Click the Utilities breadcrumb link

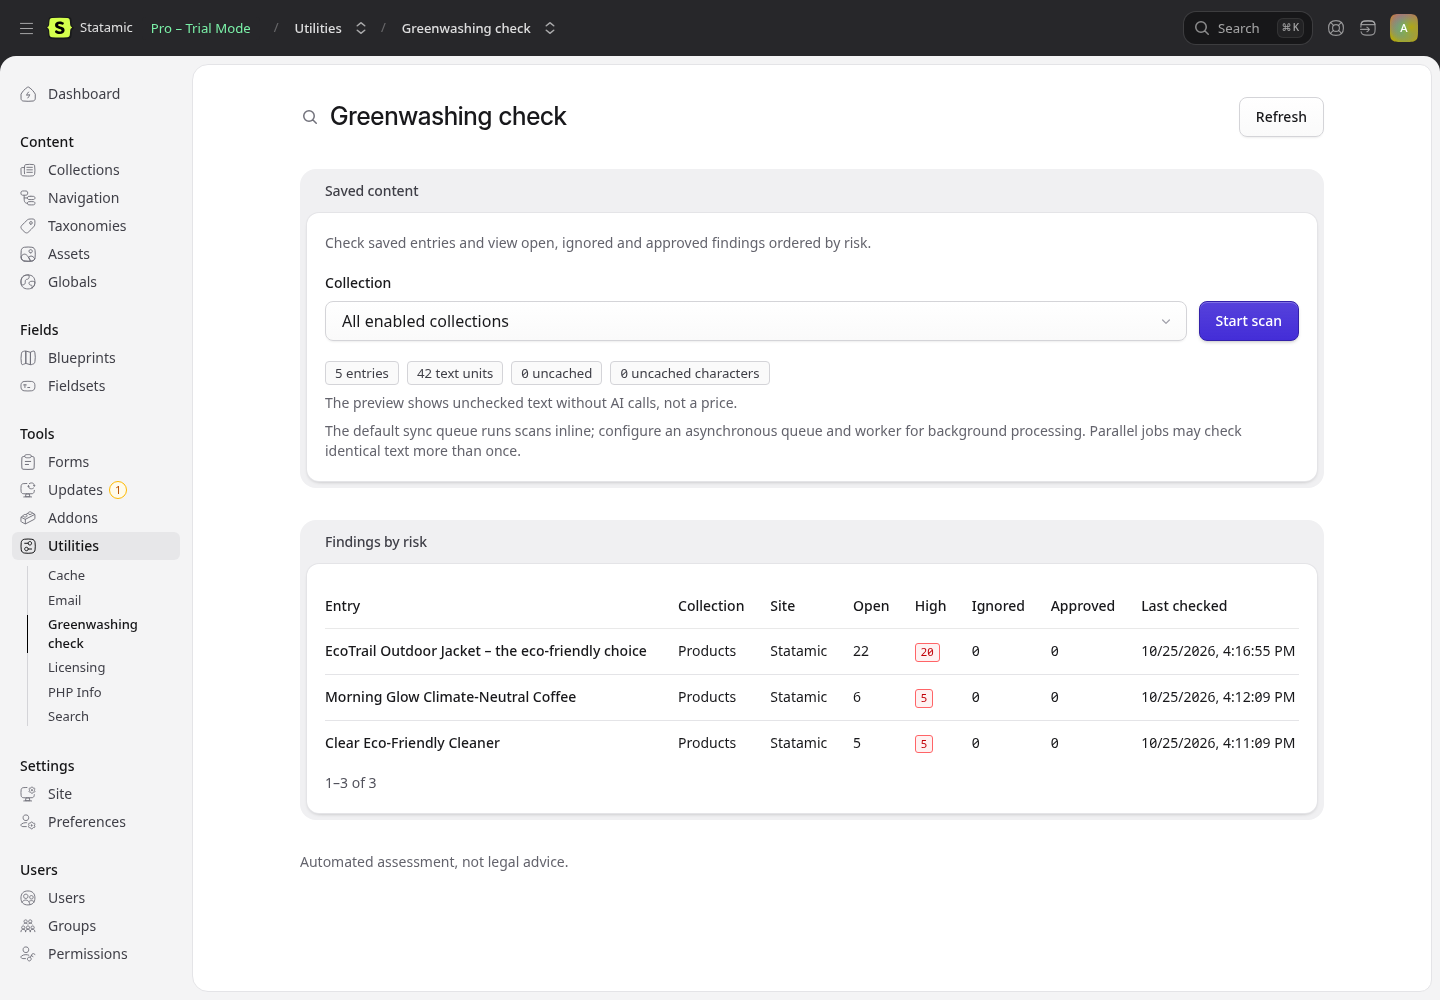click(318, 28)
